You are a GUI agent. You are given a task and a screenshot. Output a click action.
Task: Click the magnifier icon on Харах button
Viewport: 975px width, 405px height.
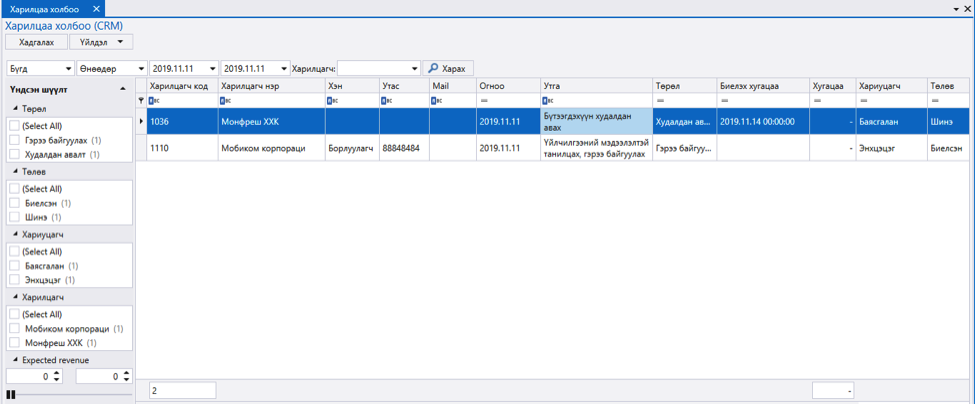pyautogui.click(x=433, y=68)
